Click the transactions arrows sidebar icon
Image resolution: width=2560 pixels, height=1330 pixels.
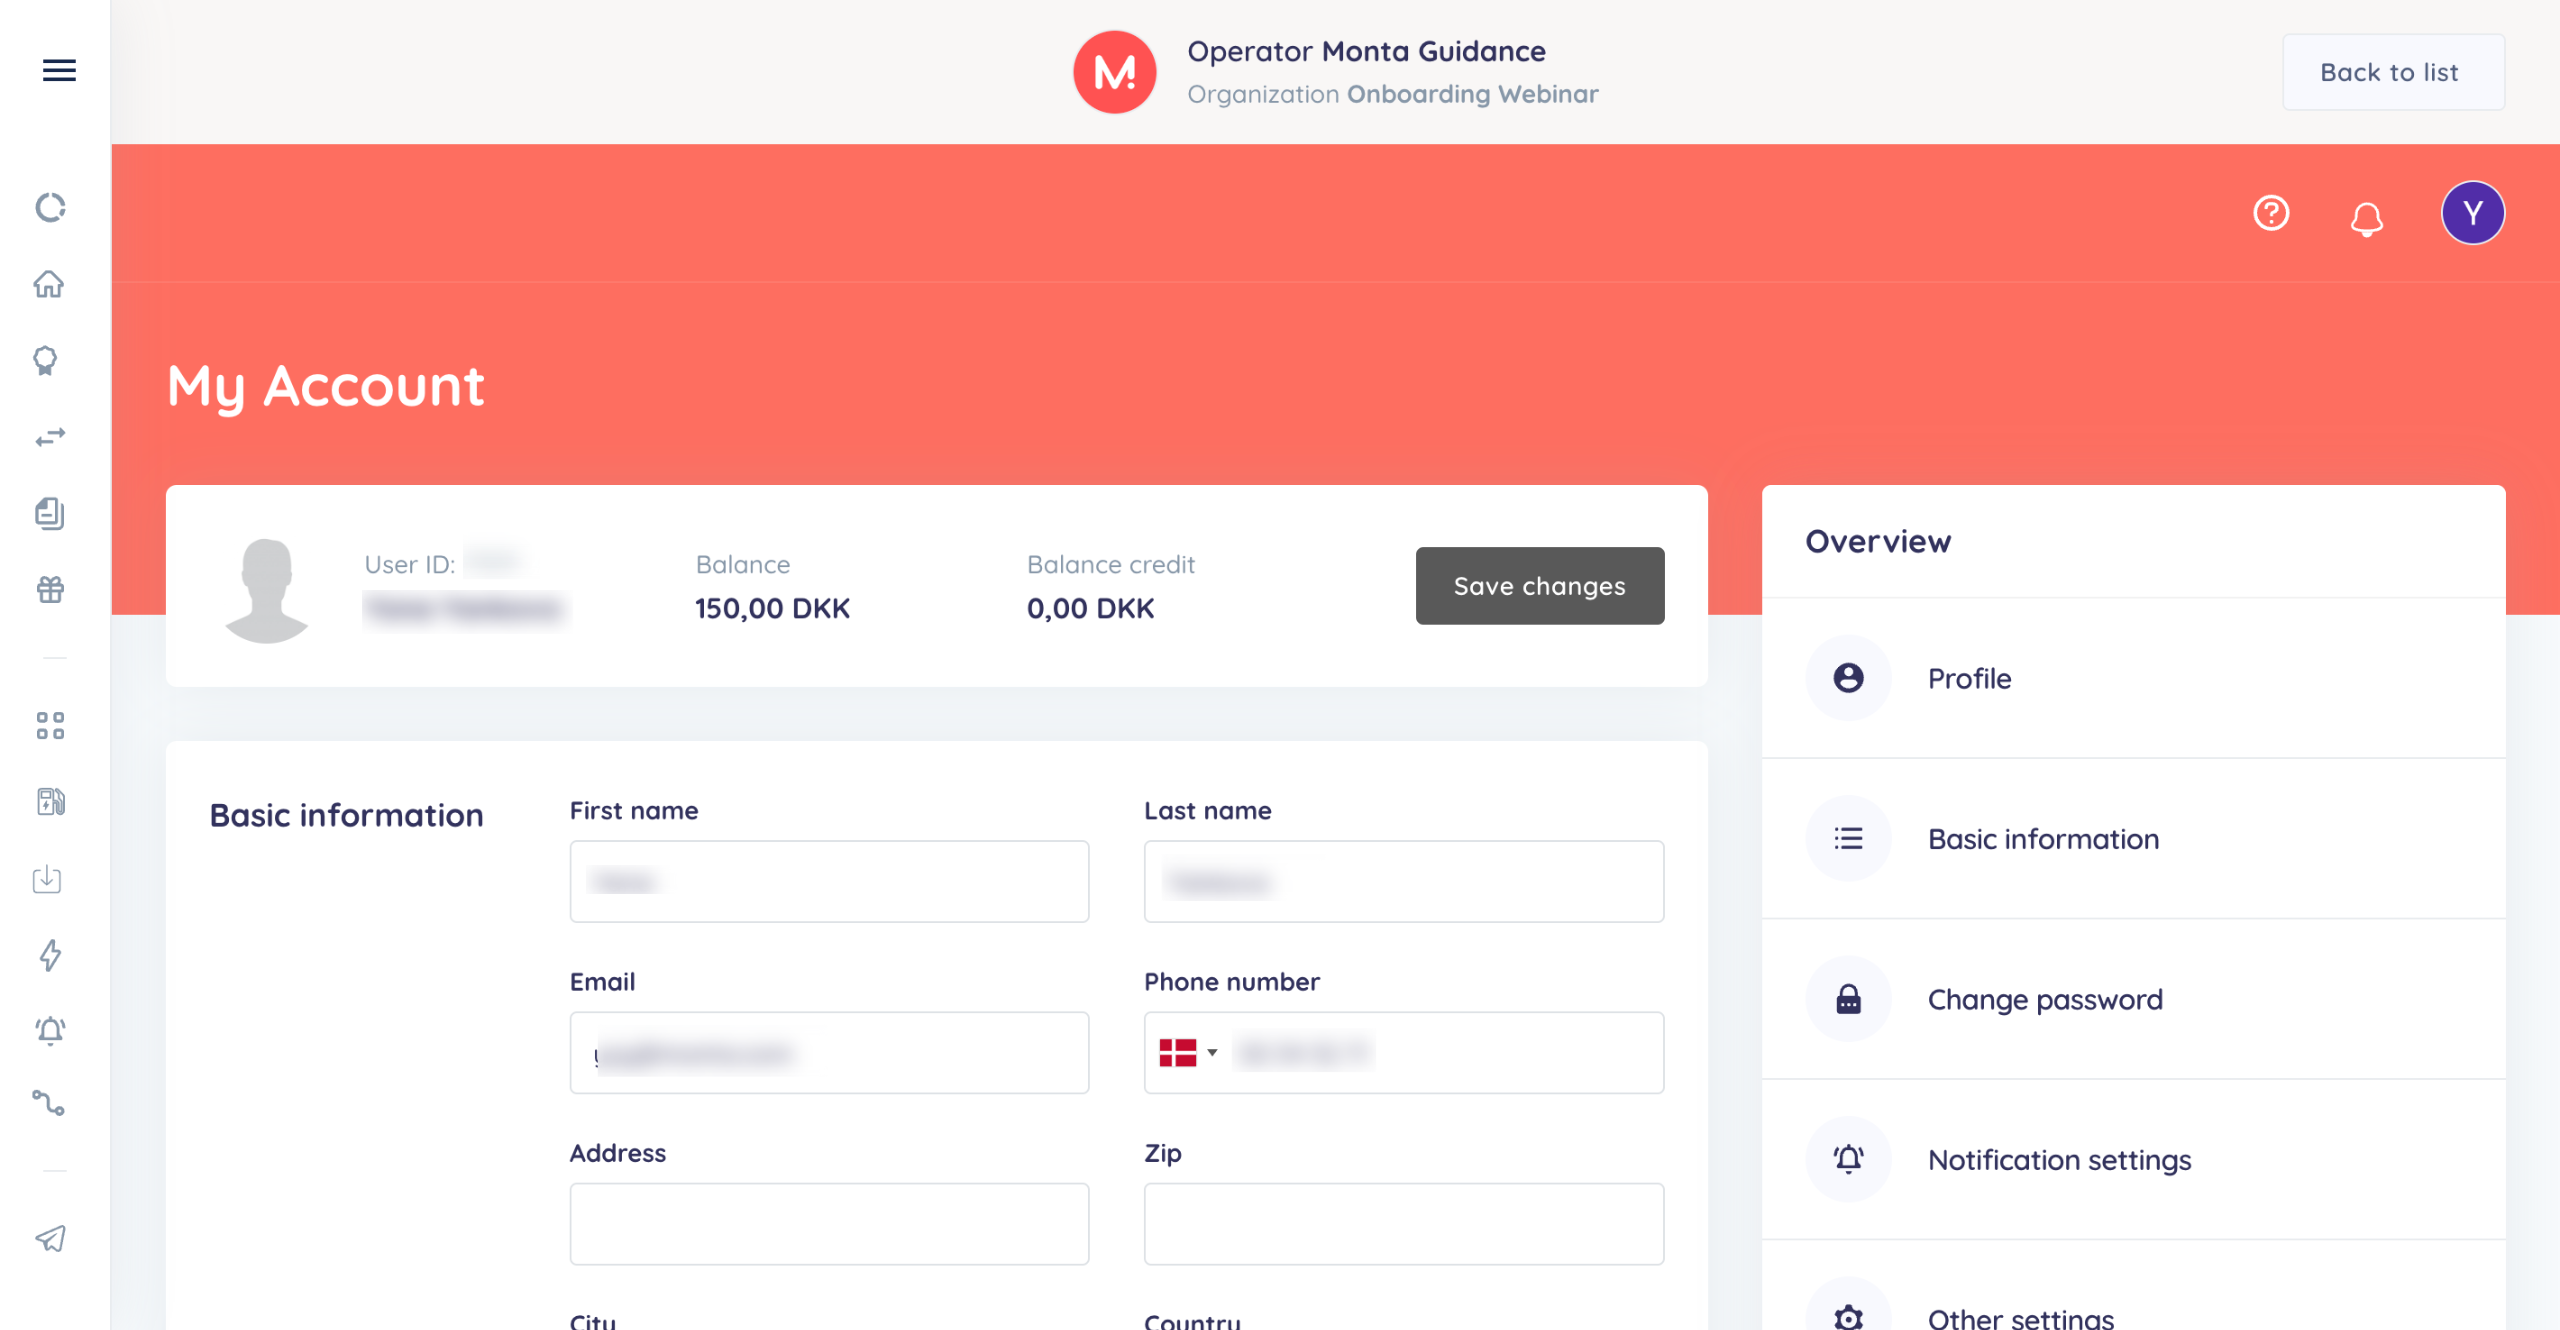coord(50,437)
